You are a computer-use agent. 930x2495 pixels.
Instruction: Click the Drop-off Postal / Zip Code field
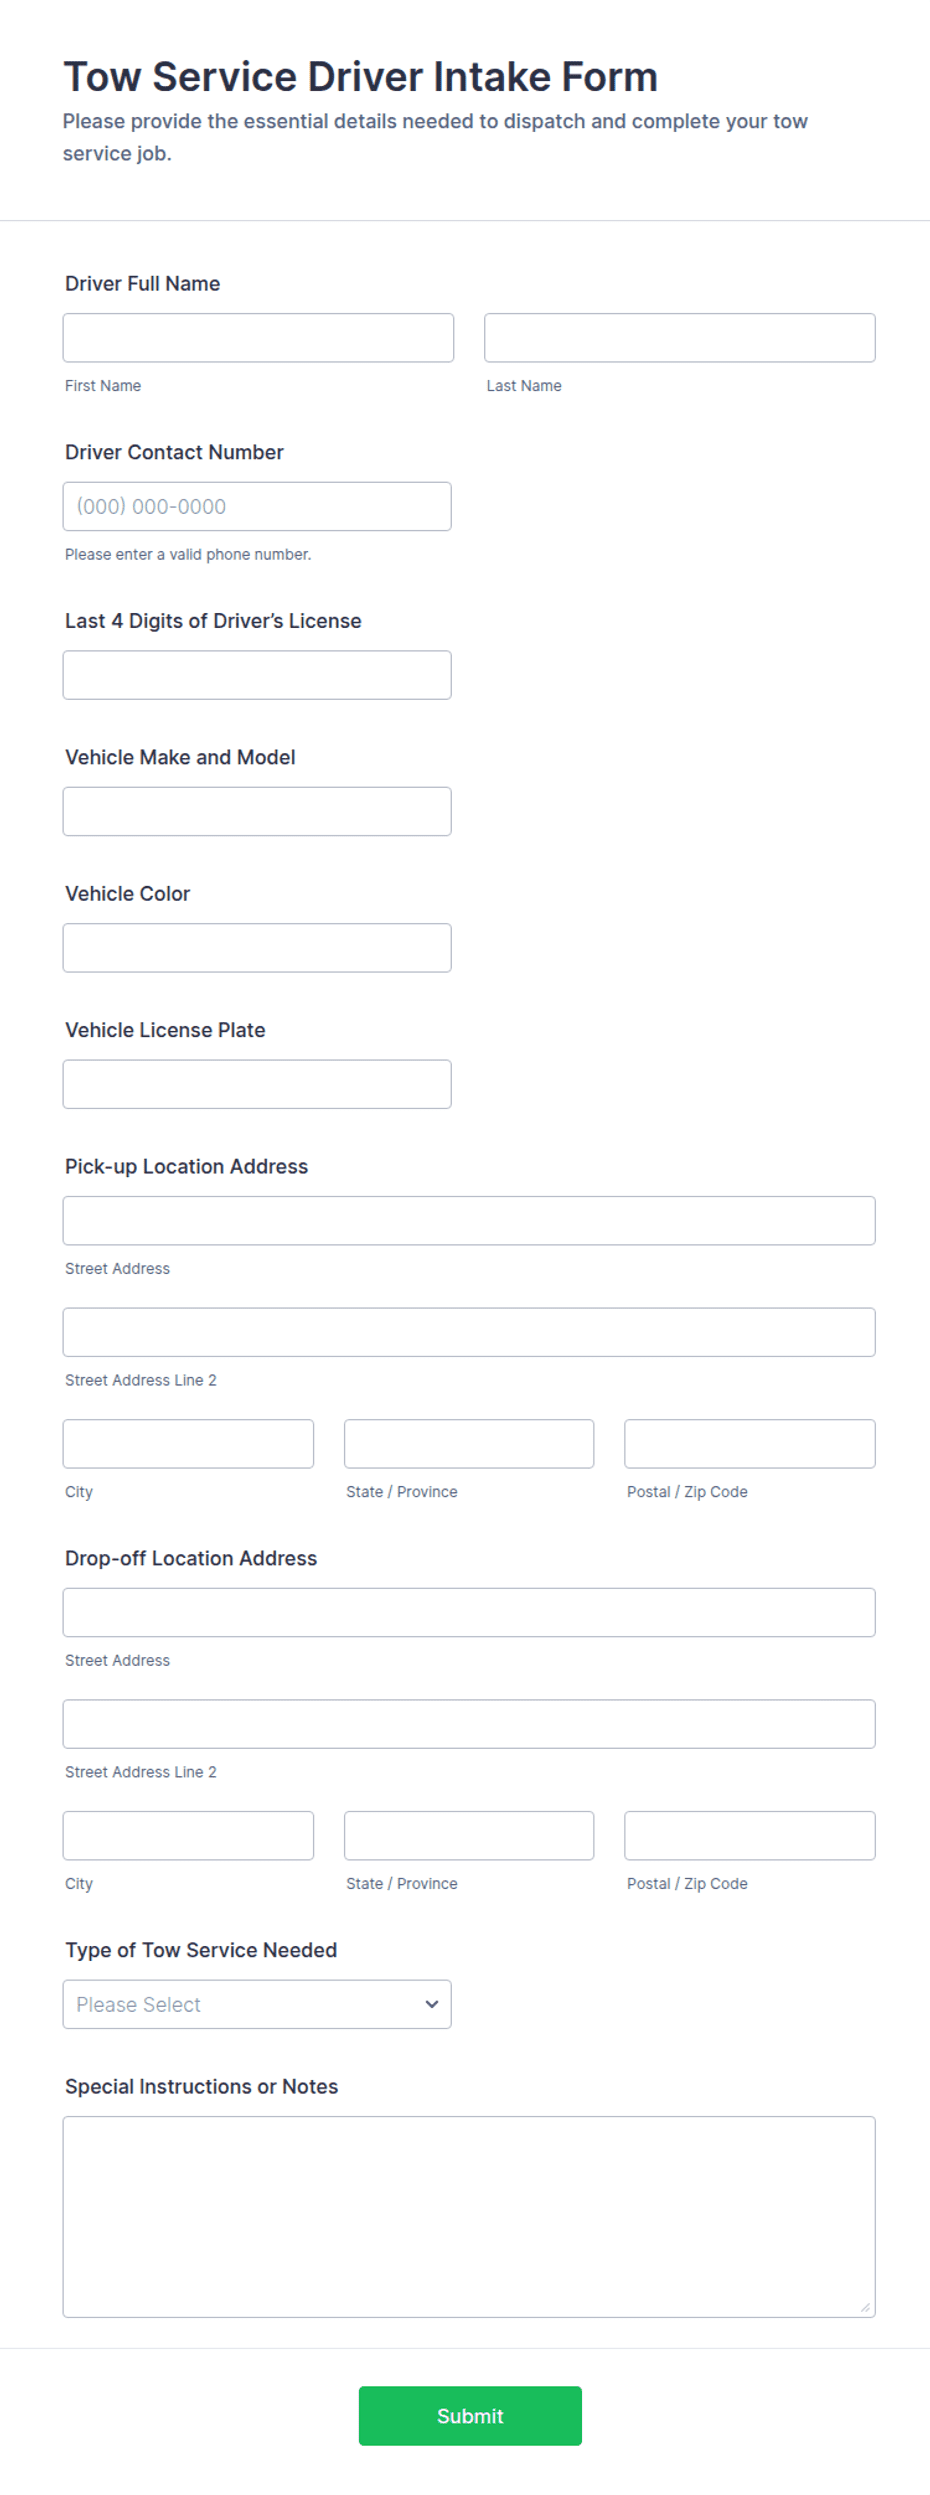point(749,1835)
